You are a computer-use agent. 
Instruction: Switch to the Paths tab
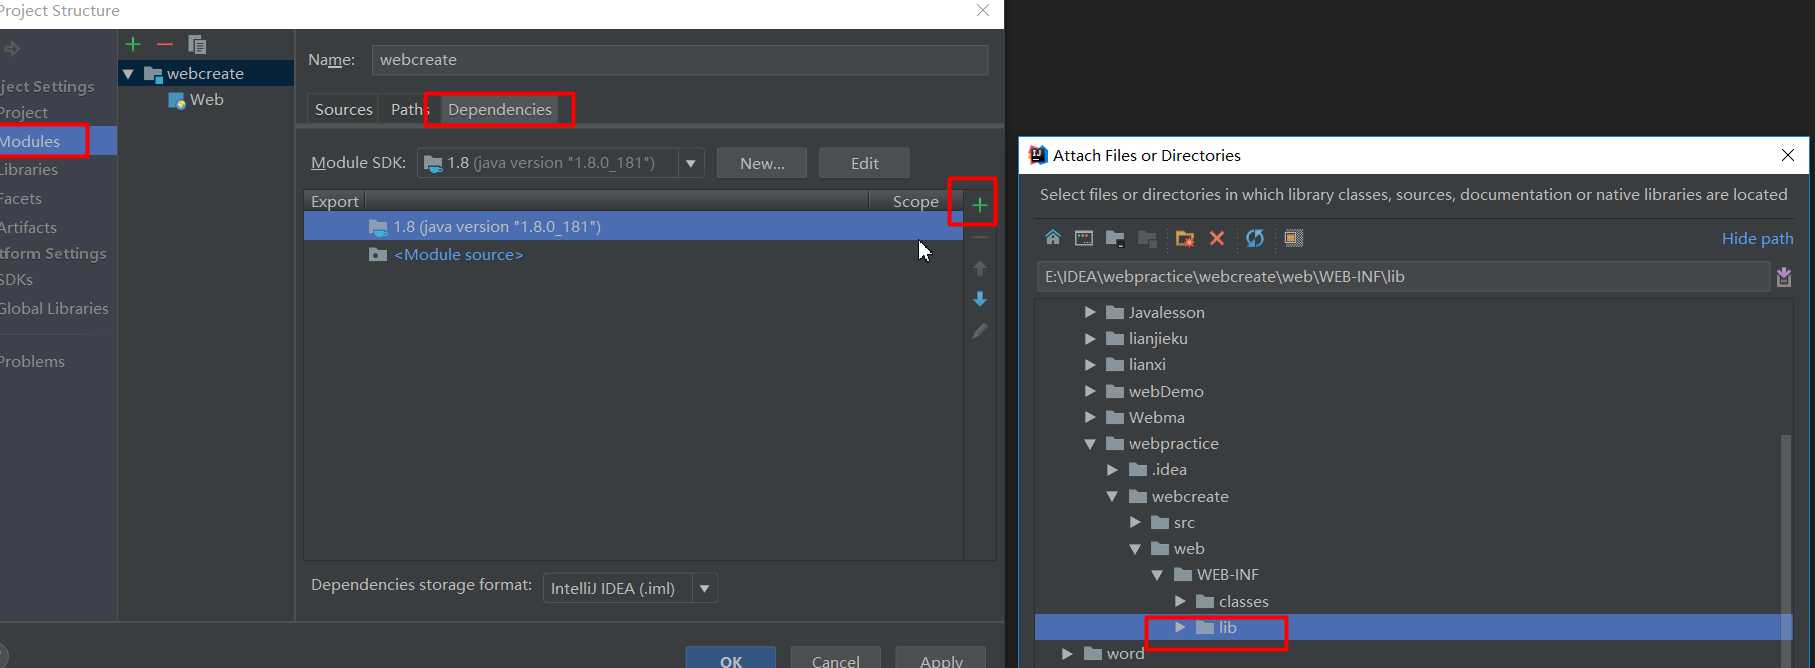click(x=409, y=109)
